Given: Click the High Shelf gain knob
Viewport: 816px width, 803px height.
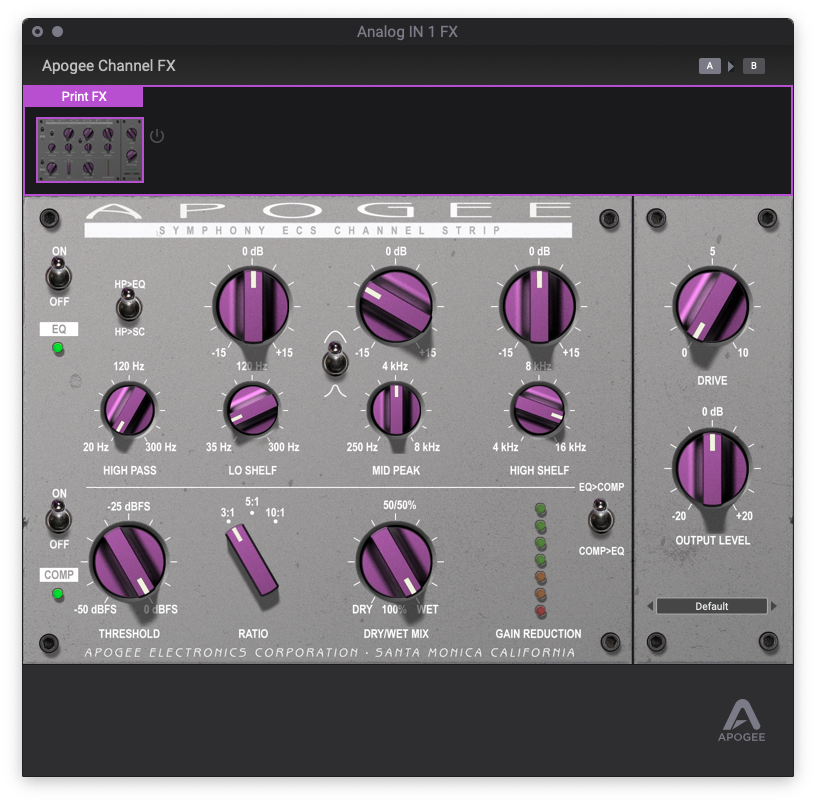Looking at the screenshot, I should coord(539,306).
